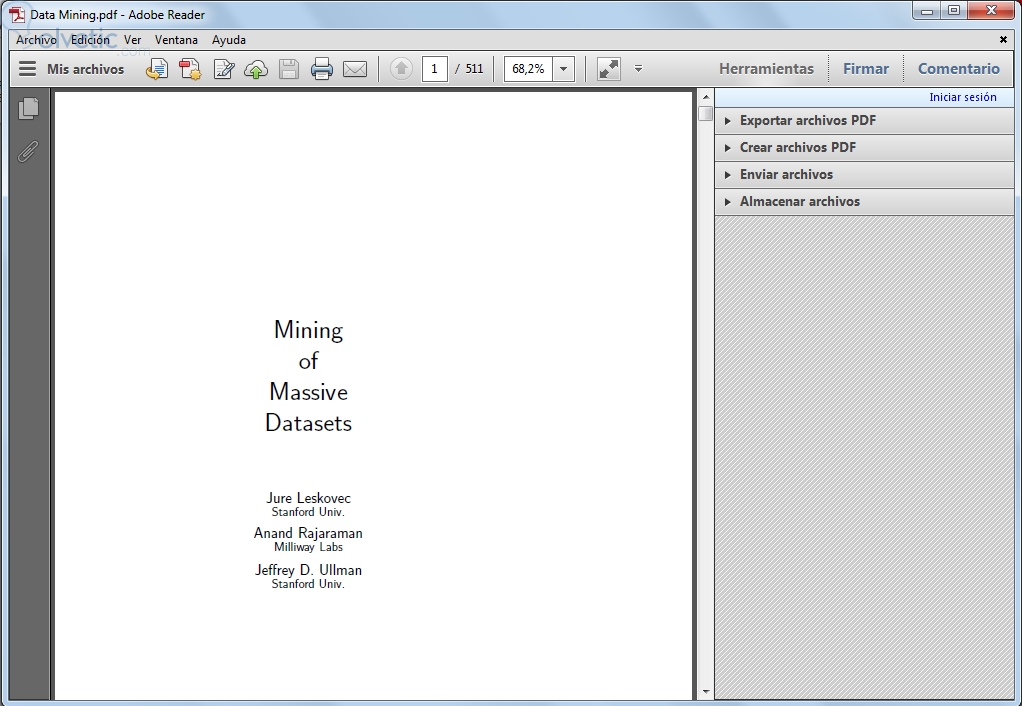Expand Crear archivos PDF section
Screen dimensions: 1022x706
pyautogui.click(x=797, y=147)
